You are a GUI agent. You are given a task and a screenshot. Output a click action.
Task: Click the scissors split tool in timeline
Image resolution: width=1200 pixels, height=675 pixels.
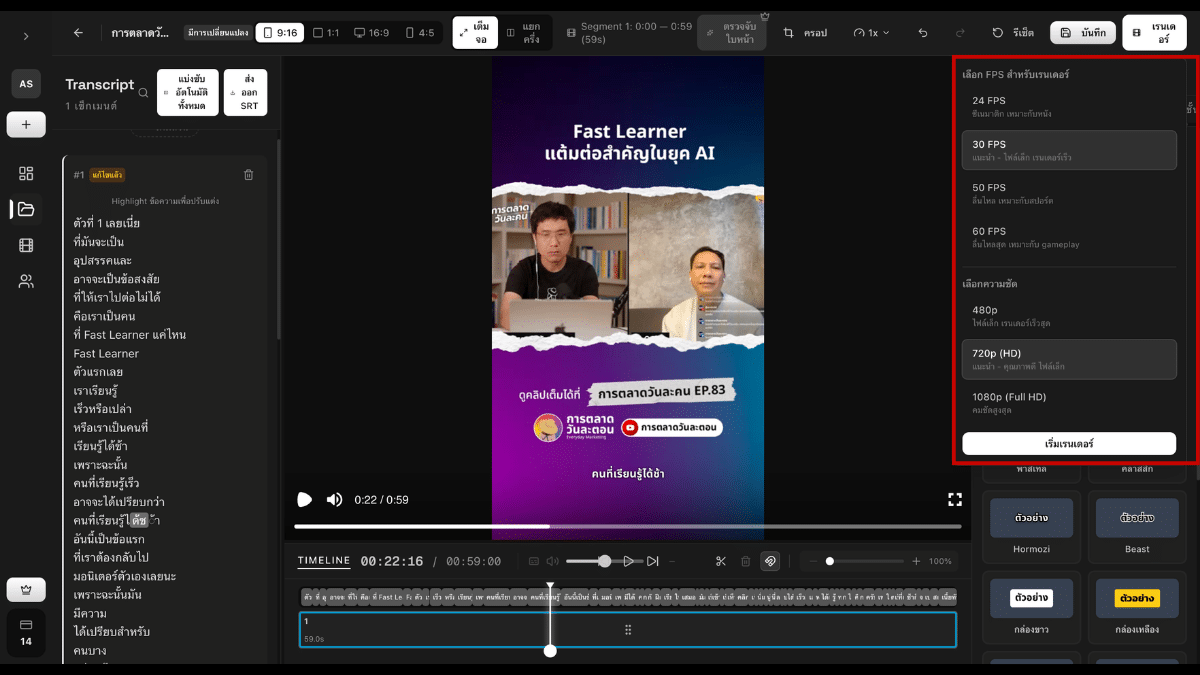720,561
